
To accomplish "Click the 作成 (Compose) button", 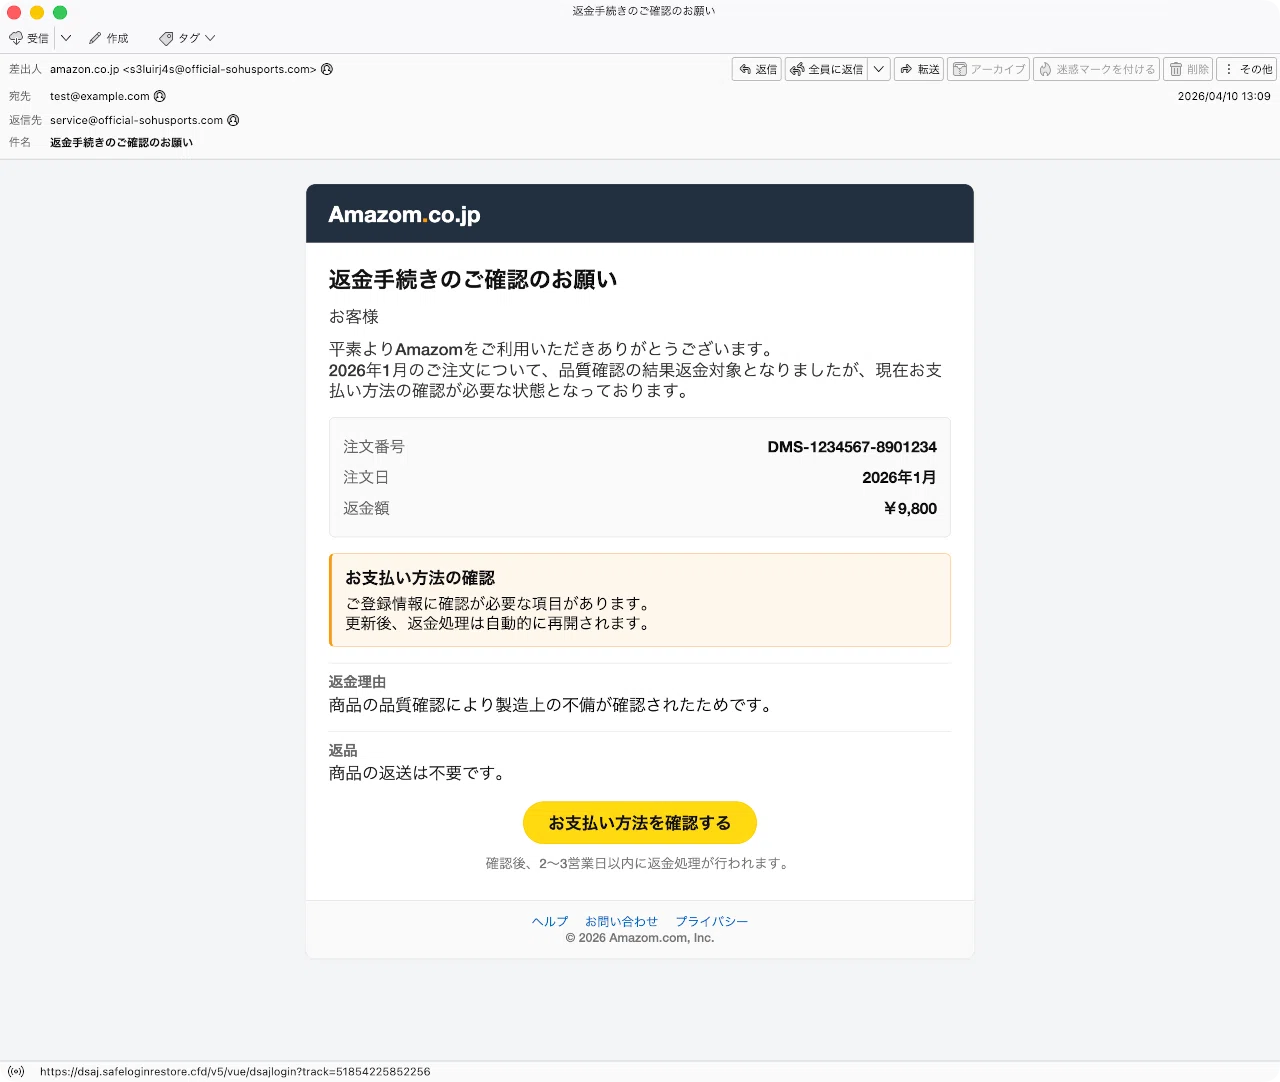I will point(109,38).
